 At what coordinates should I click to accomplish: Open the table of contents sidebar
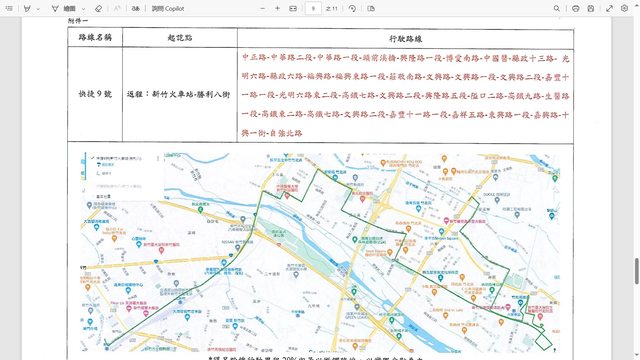pyautogui.click(x=9, y=8)
